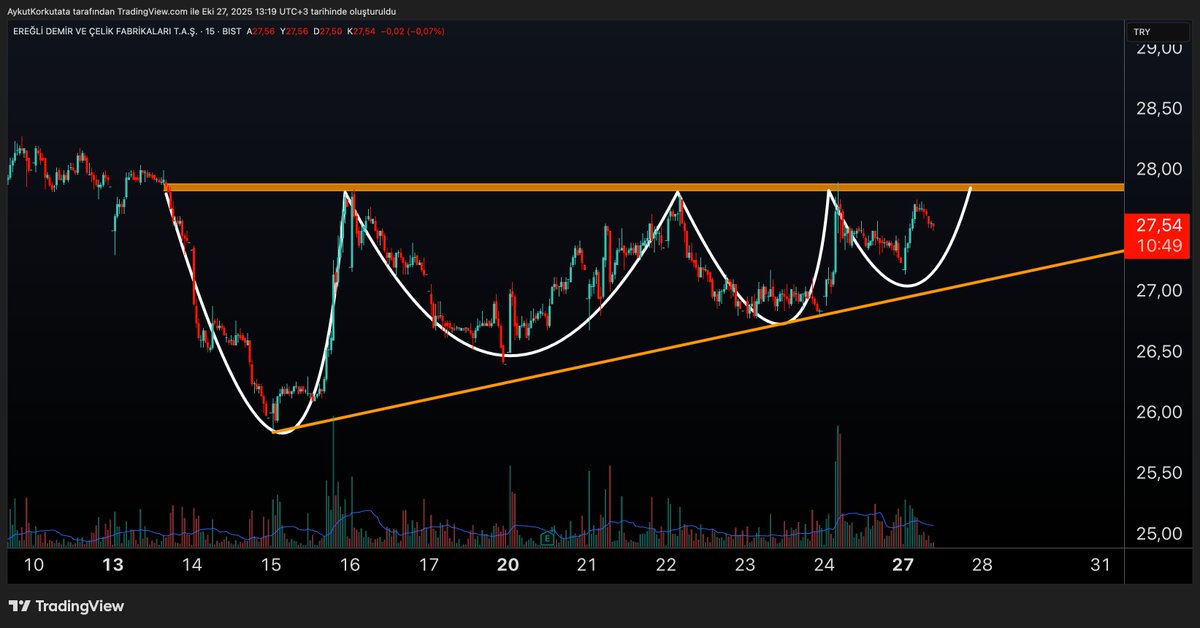
Task: Click the 28,00 price axis label
Action: (1157, 169)
